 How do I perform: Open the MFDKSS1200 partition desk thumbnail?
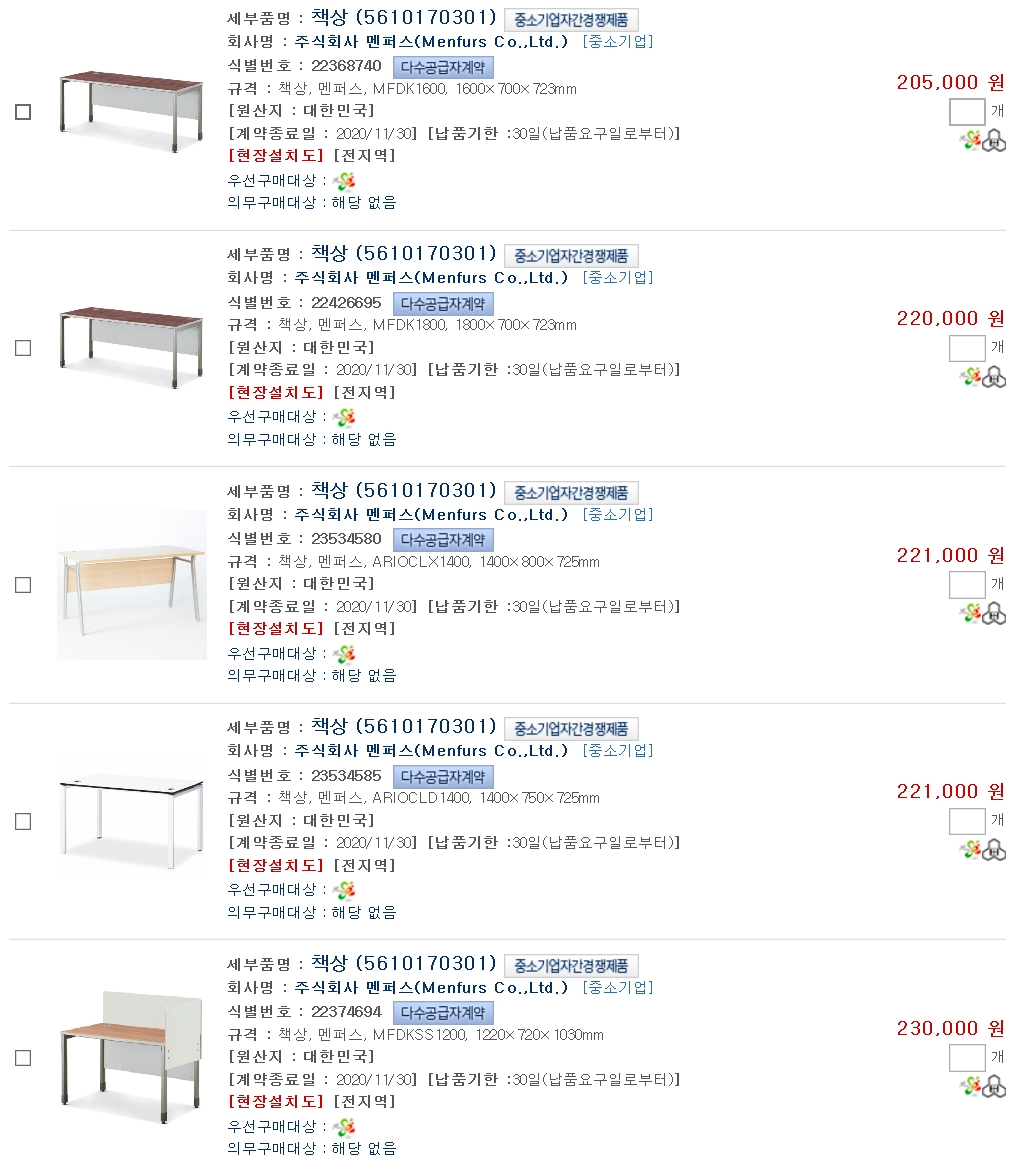click(131, 1058)
